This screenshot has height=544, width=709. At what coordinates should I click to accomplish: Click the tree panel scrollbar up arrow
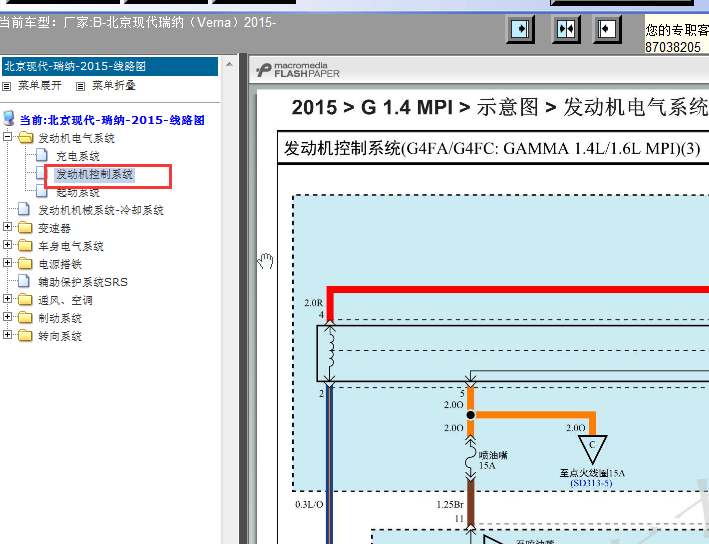[229, 64]
